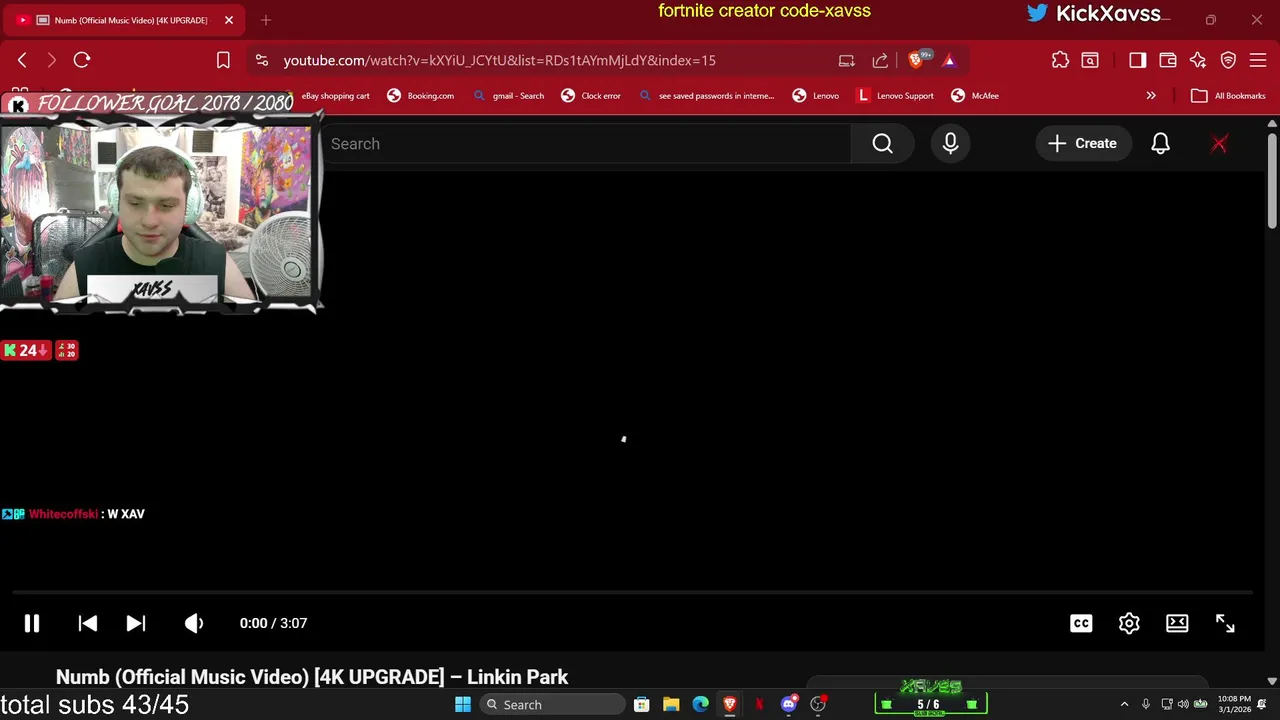Open Brave Shields panel
Screen dimensions: 1280x720
point(917,60)
